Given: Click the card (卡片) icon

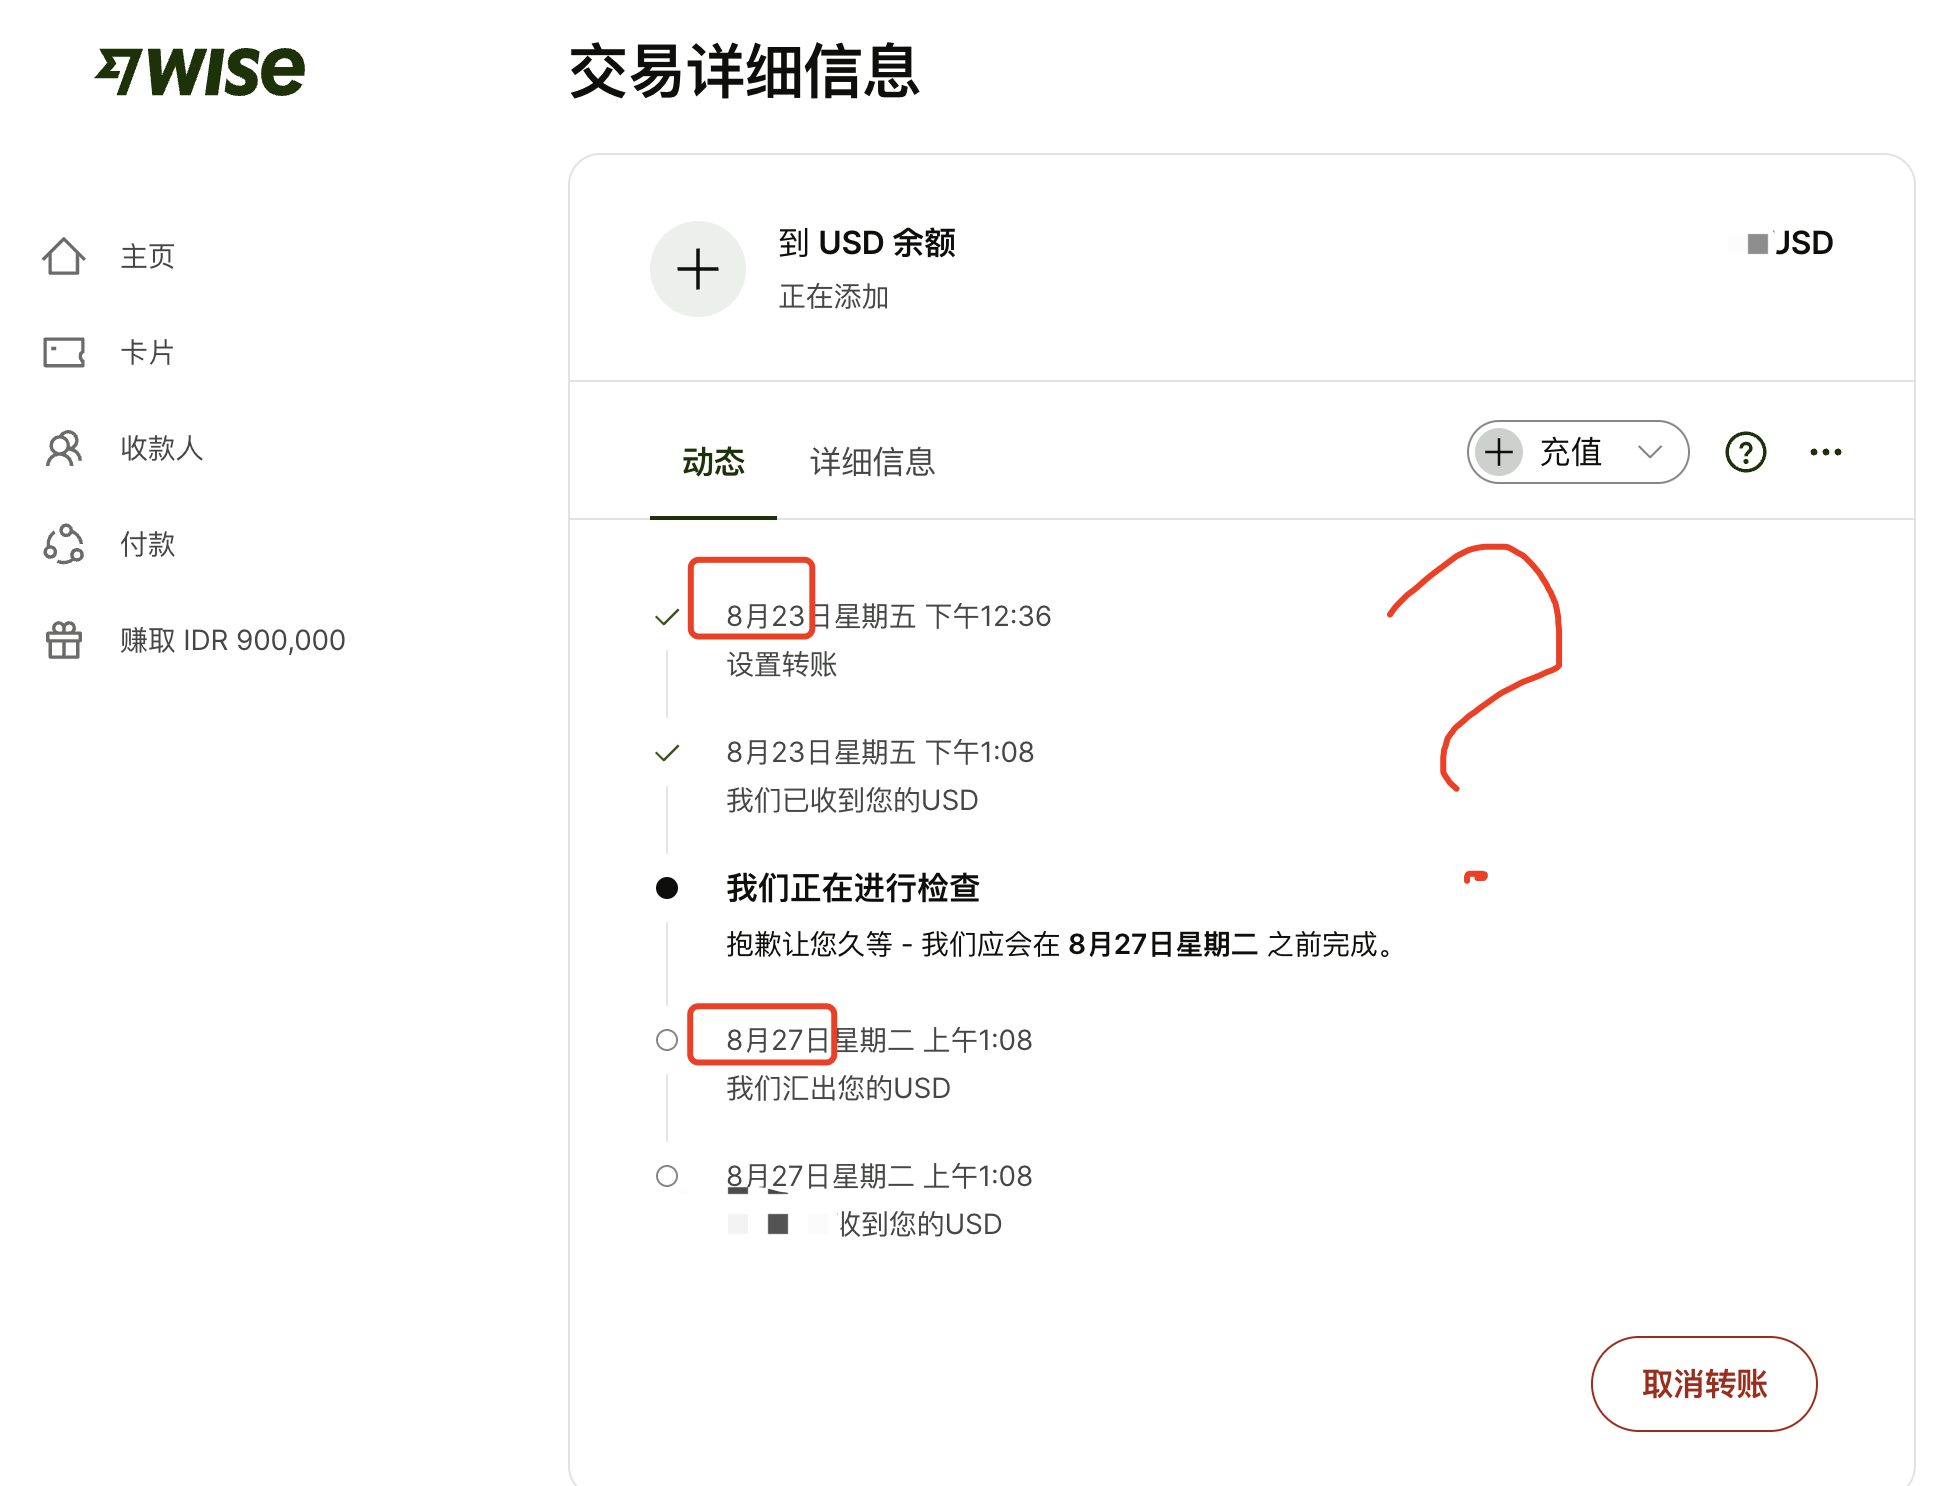Looking at the screenshot, I should click(64, 353).
